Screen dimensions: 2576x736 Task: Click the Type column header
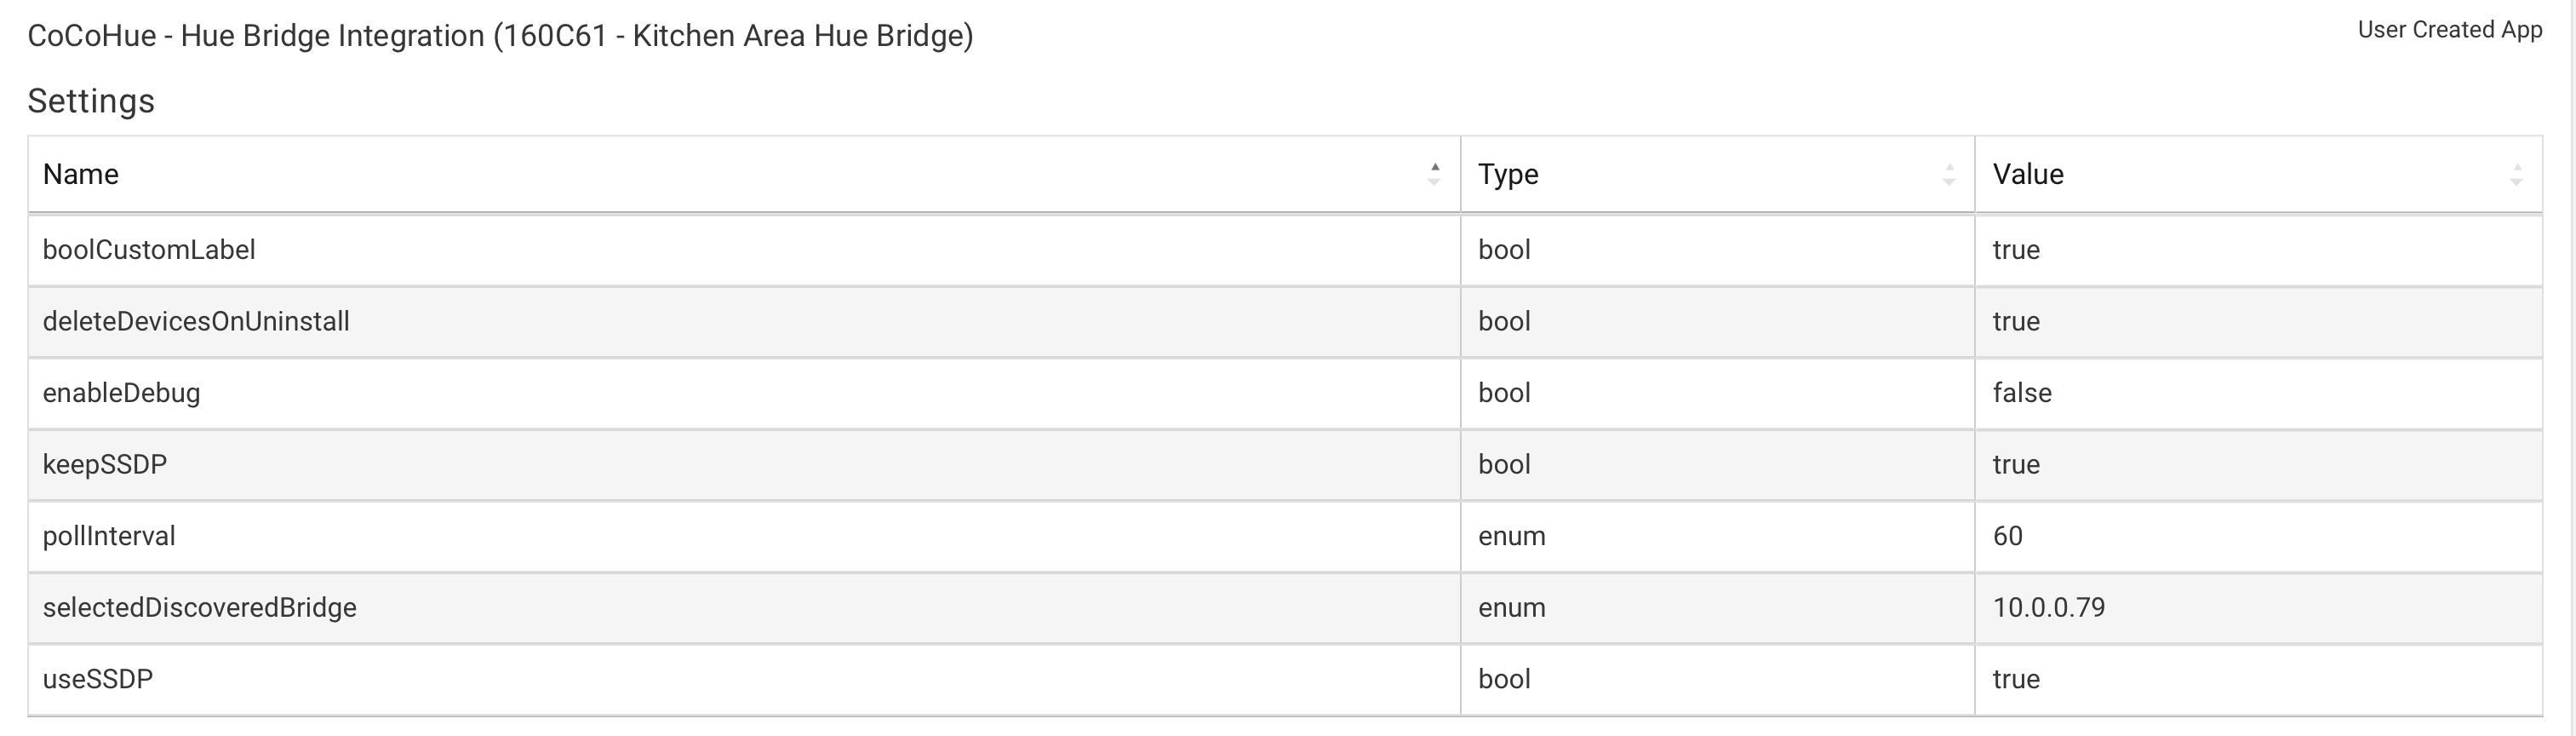[x=1717, y=174]
